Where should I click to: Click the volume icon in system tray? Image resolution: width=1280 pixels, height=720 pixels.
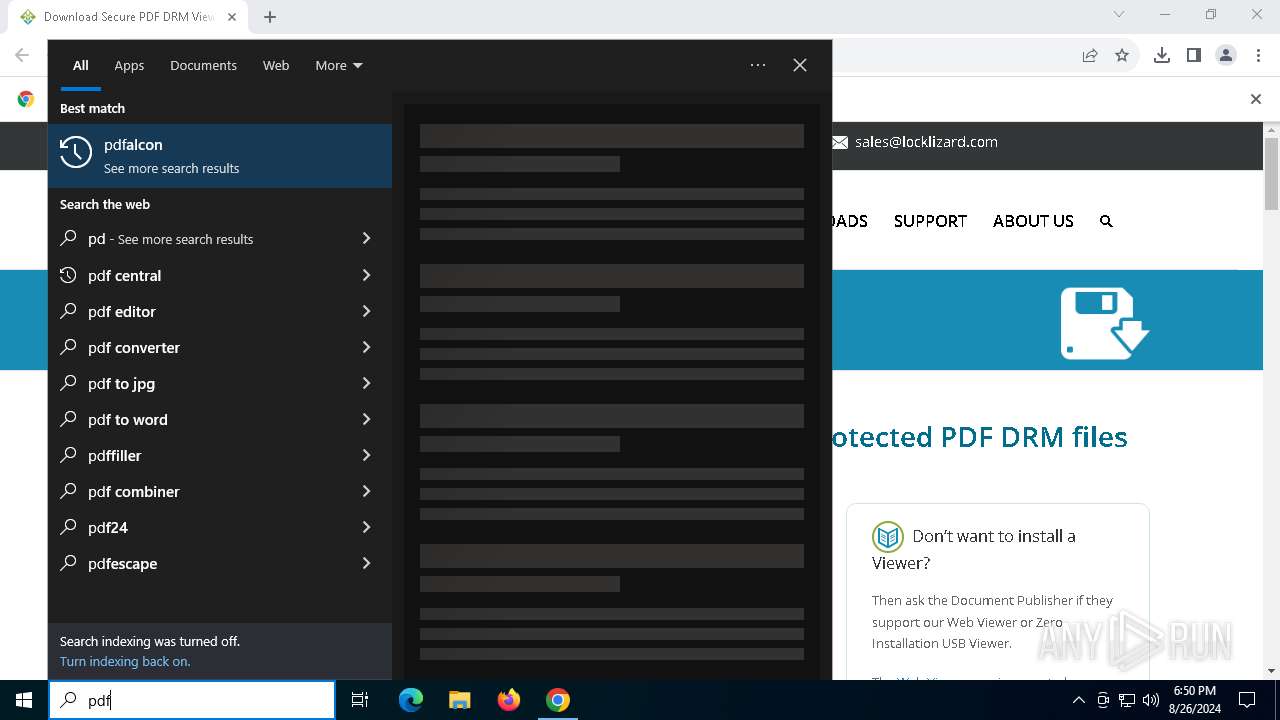pyautogui.click(x=1150, y=700)
